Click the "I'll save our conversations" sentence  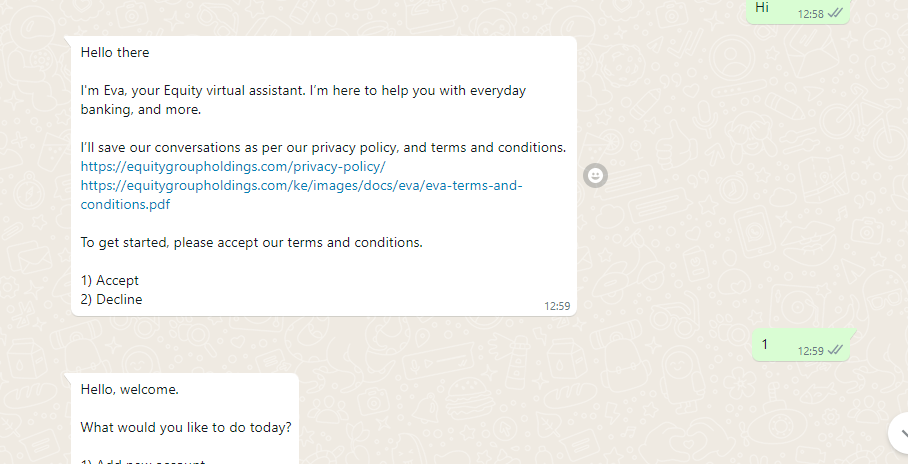coord(323,148)
